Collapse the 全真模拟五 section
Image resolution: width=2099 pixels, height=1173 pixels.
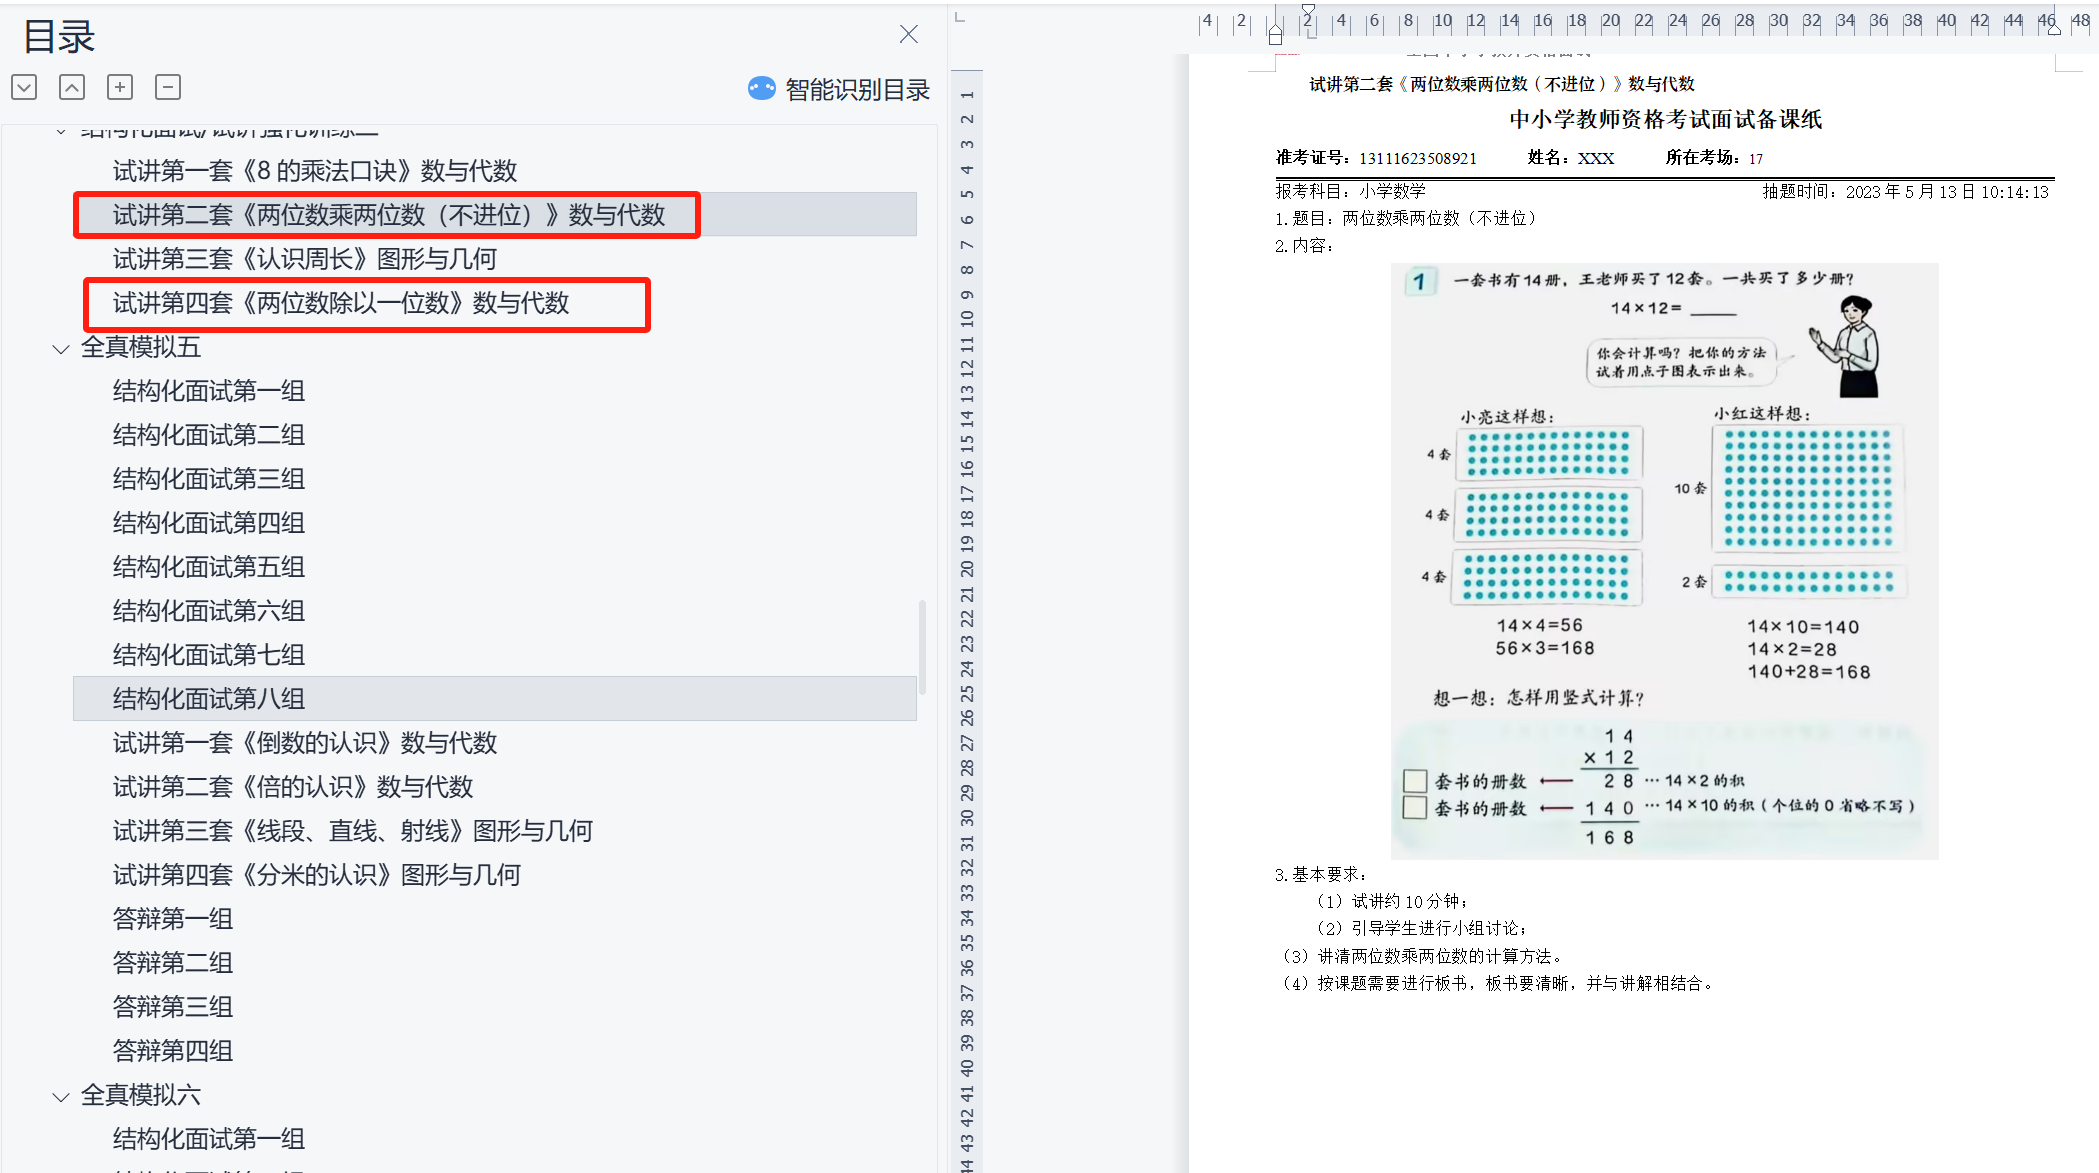61,349
